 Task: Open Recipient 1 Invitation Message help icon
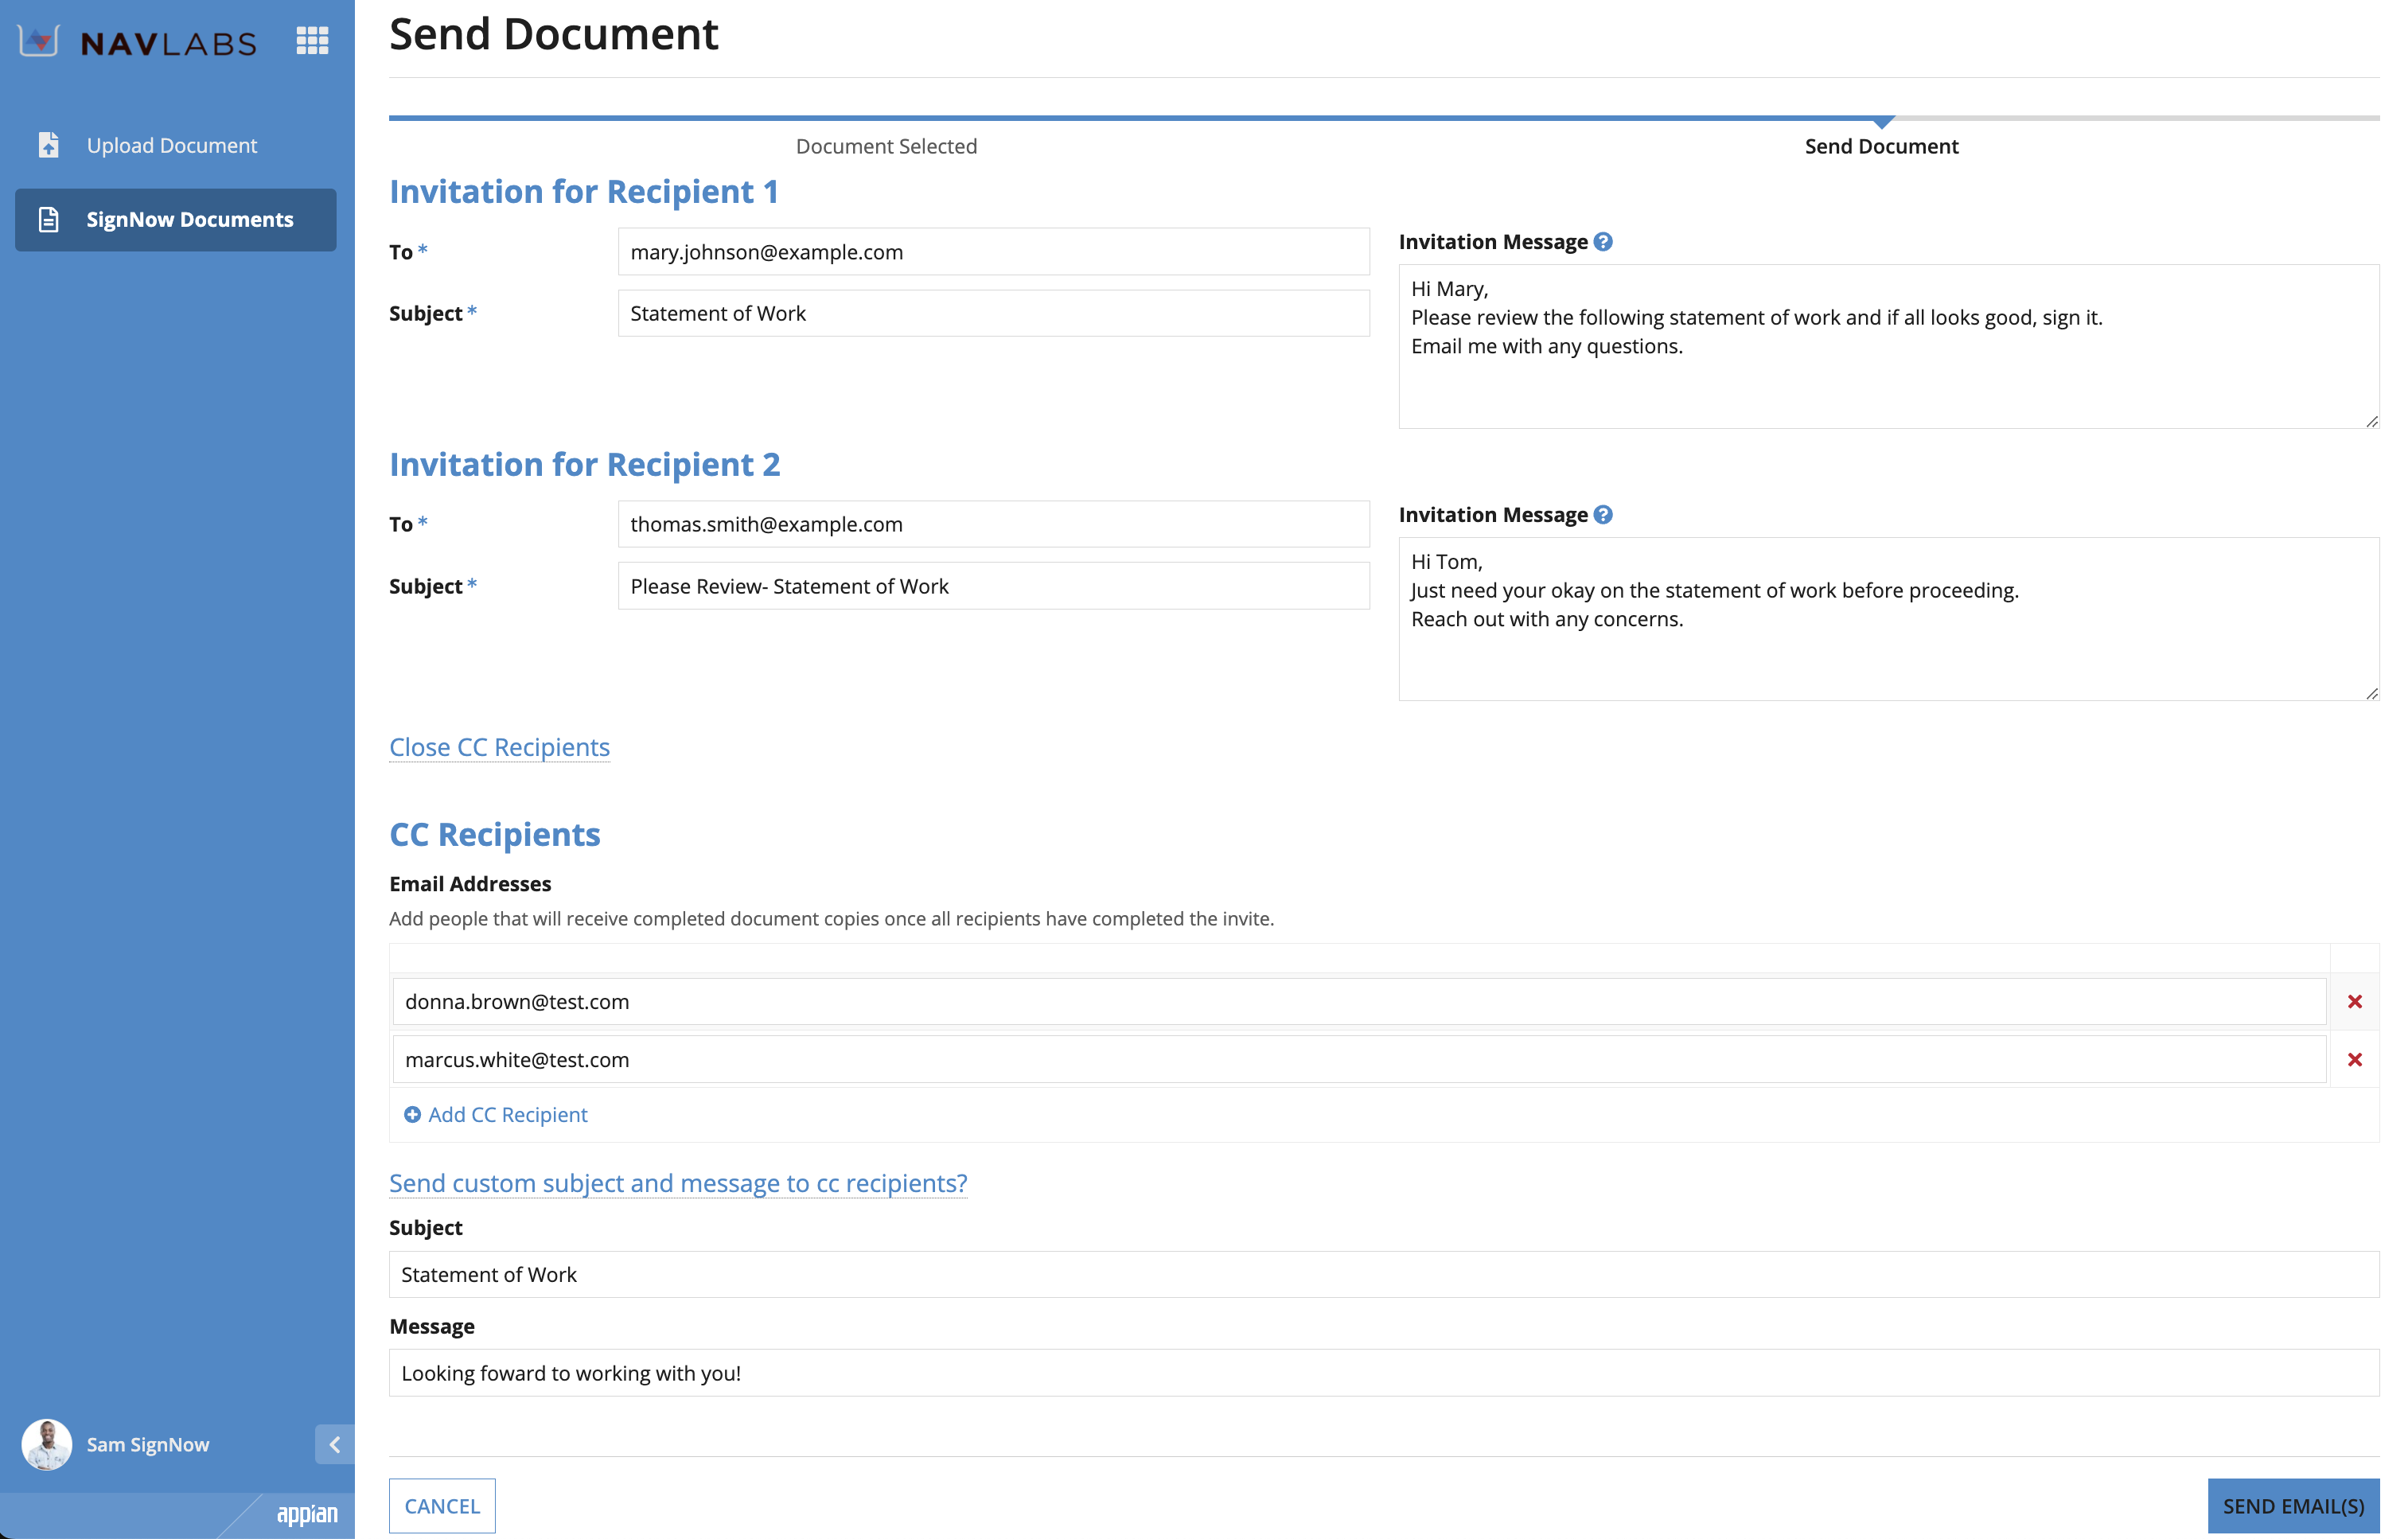tap(1603, 242)
